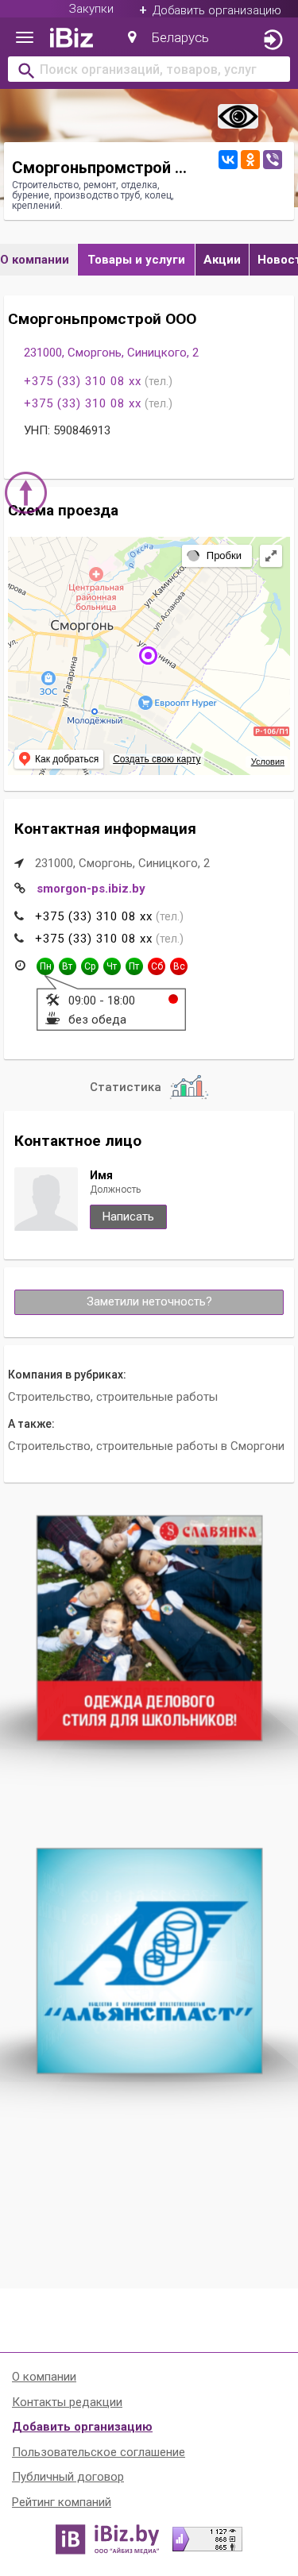Screen dimensions: 298x2576
Task: Click the scroll-to-top arrow icon
Action: (26, 493)
